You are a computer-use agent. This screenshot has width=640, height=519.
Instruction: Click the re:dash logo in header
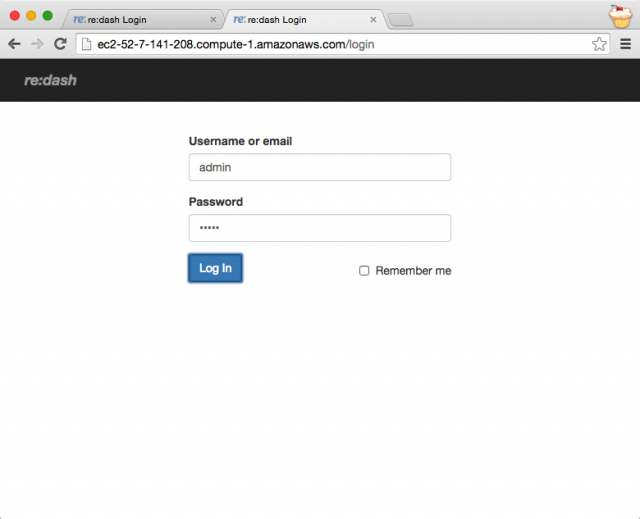pos(51,80)
